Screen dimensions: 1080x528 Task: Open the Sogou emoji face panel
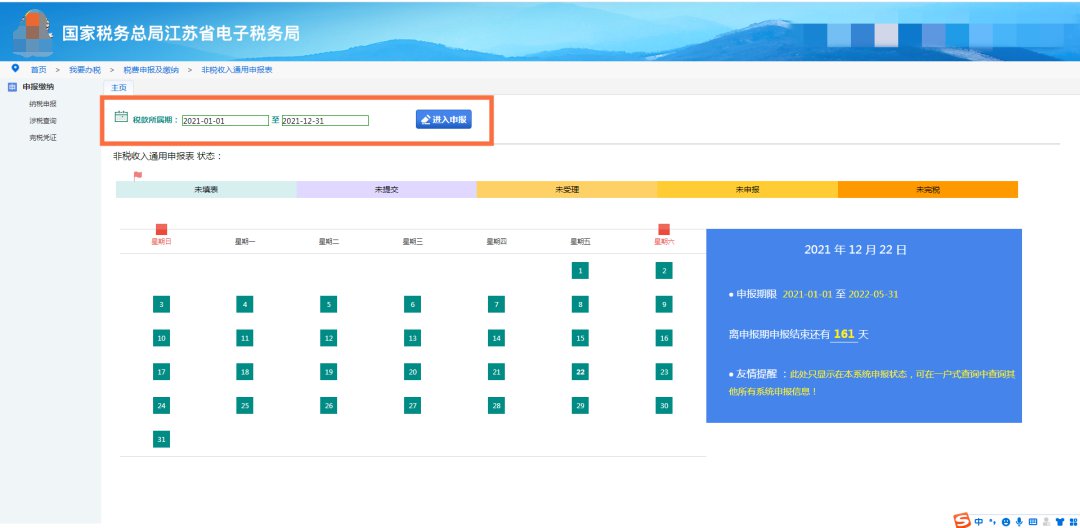1005,521
